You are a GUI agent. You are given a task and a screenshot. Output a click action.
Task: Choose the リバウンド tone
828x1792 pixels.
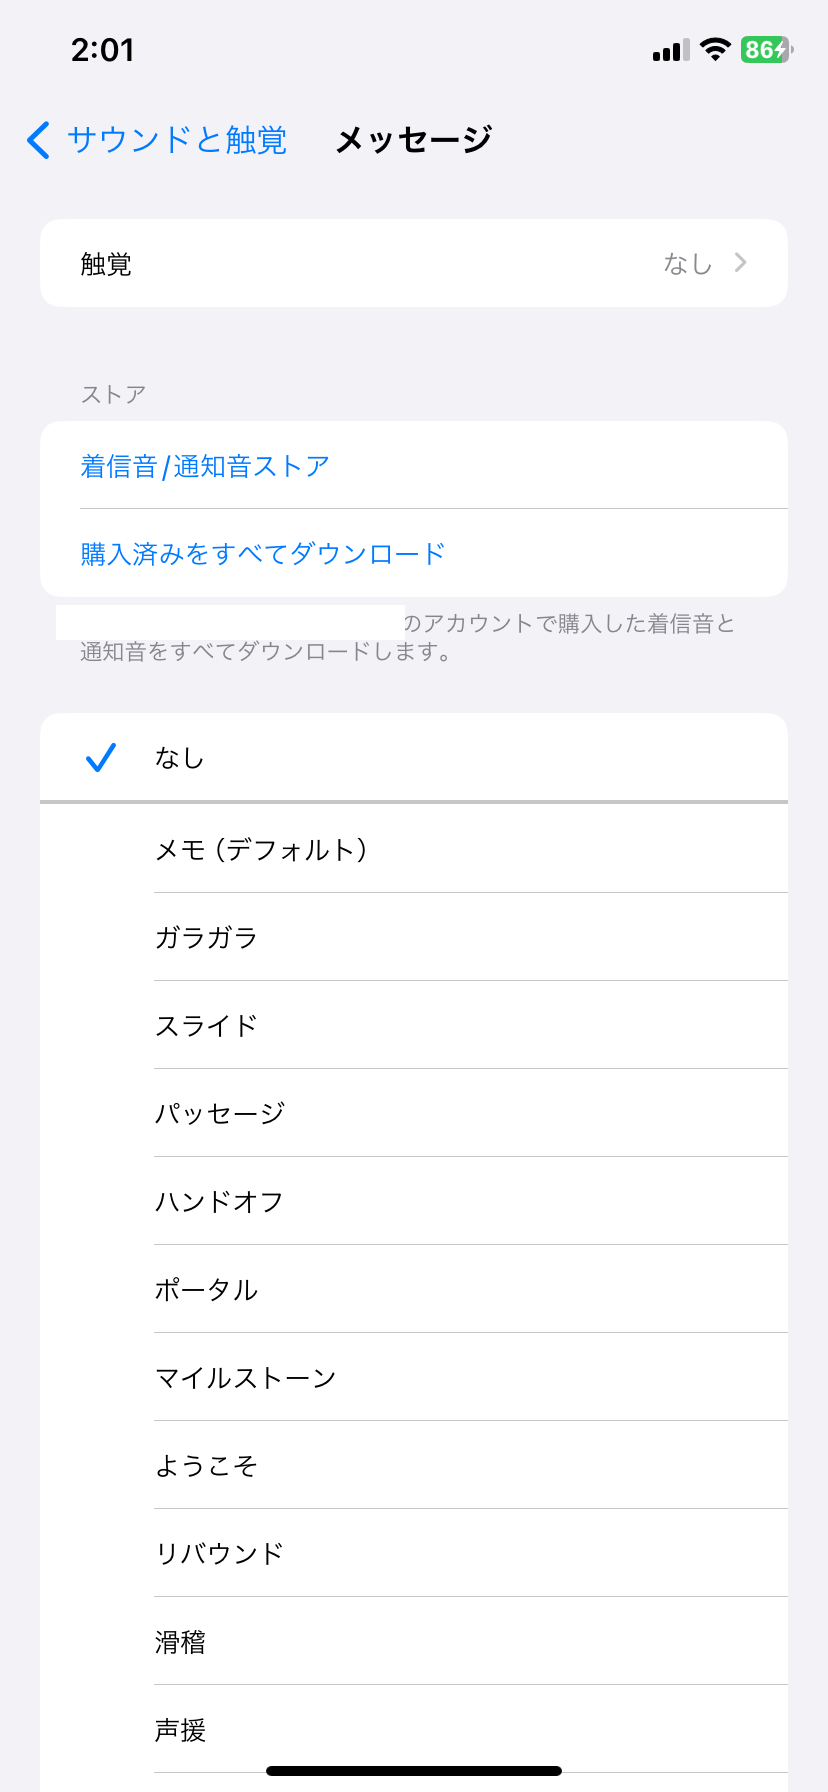click(x=220, y=1554)
